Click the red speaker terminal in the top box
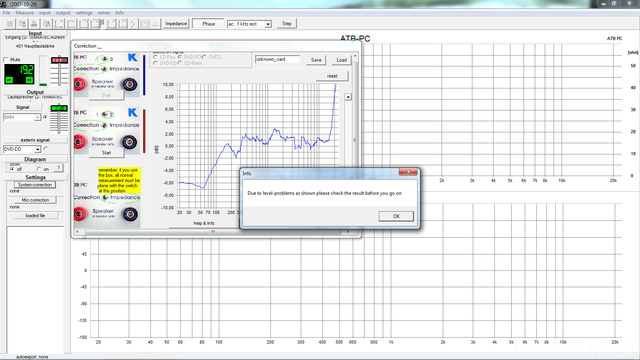Viewport: 640px width, 360px height. coord(79,84)
